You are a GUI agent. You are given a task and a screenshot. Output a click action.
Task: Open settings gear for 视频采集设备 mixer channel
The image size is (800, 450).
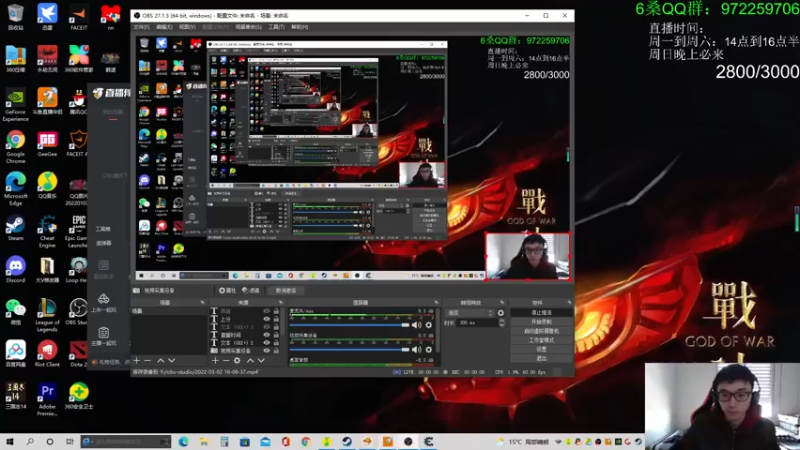429,349
